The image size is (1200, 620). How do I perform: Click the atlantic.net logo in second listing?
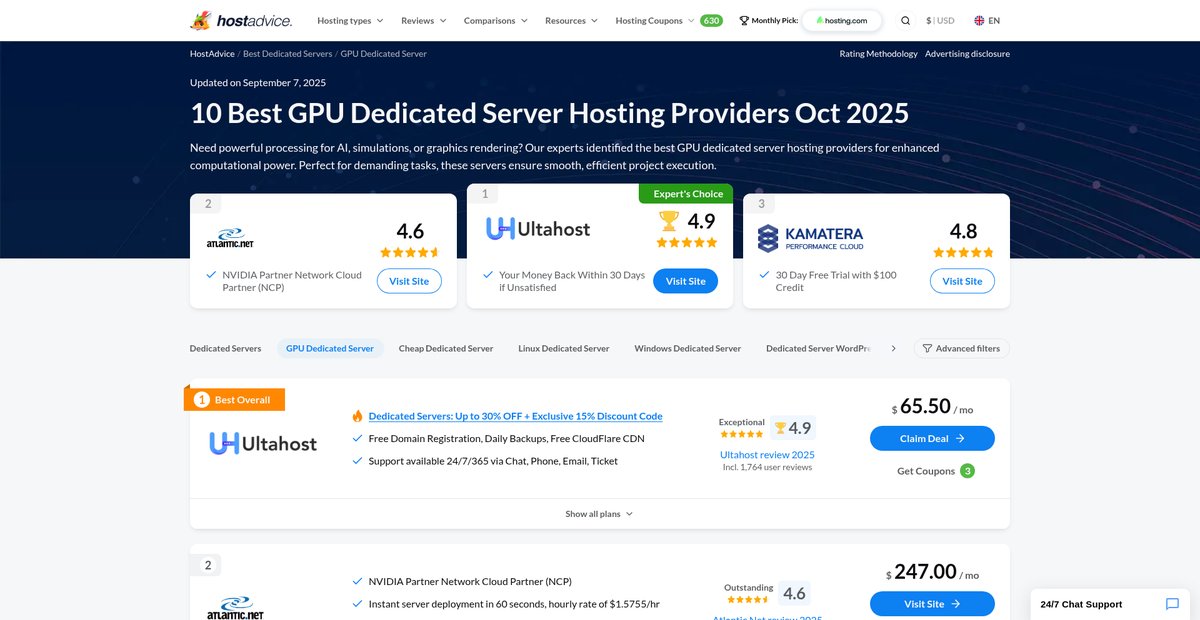pos(236,607)
